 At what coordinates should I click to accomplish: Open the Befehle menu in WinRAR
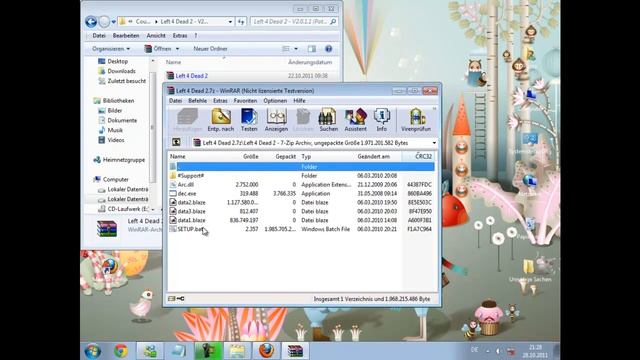coord(198,101)
